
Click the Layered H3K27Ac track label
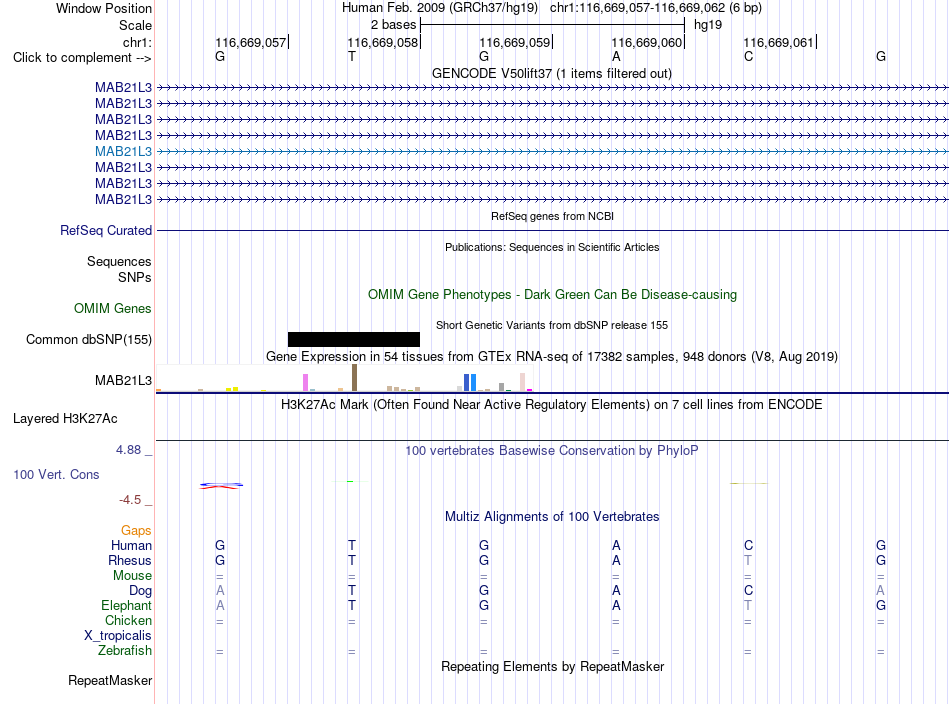tap(65, 419)
